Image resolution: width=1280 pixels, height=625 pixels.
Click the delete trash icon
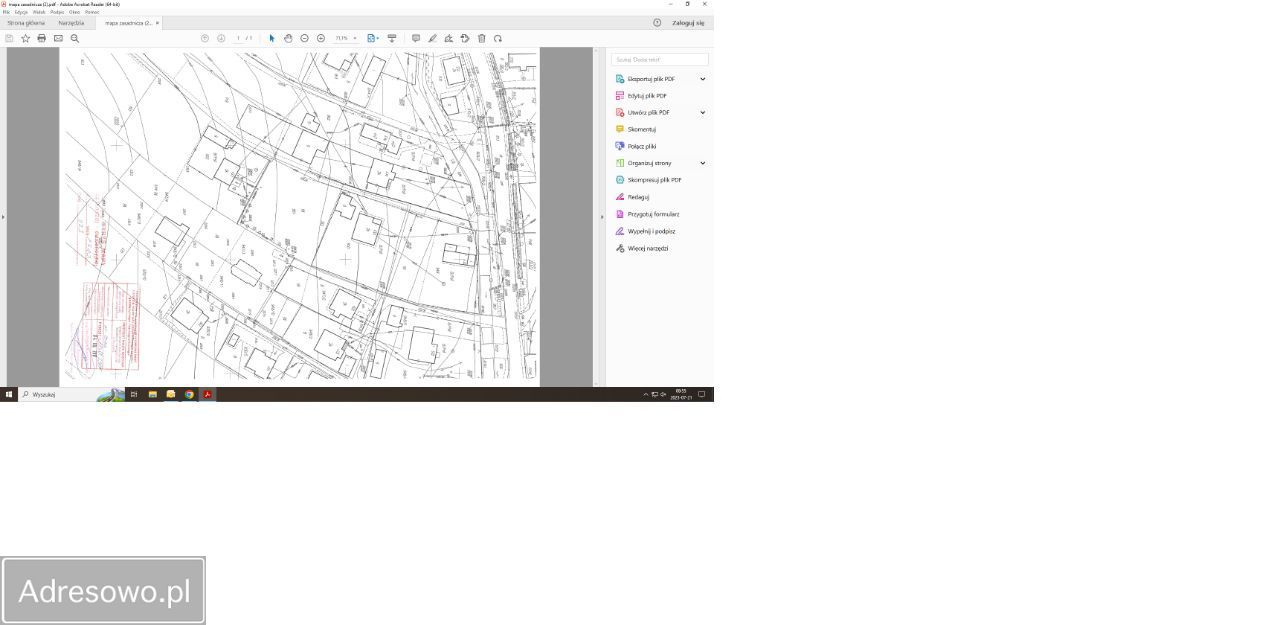(481, 38)
